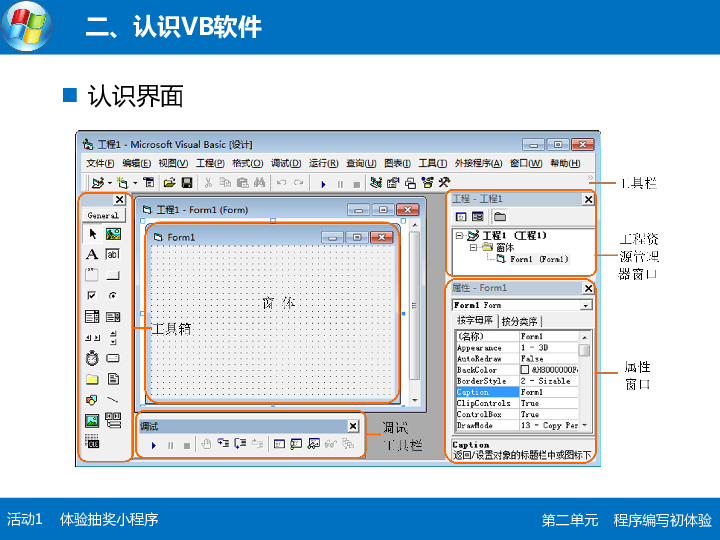
Task: Click the Start run arrow in main toolbar
Action: pos(323,184)
